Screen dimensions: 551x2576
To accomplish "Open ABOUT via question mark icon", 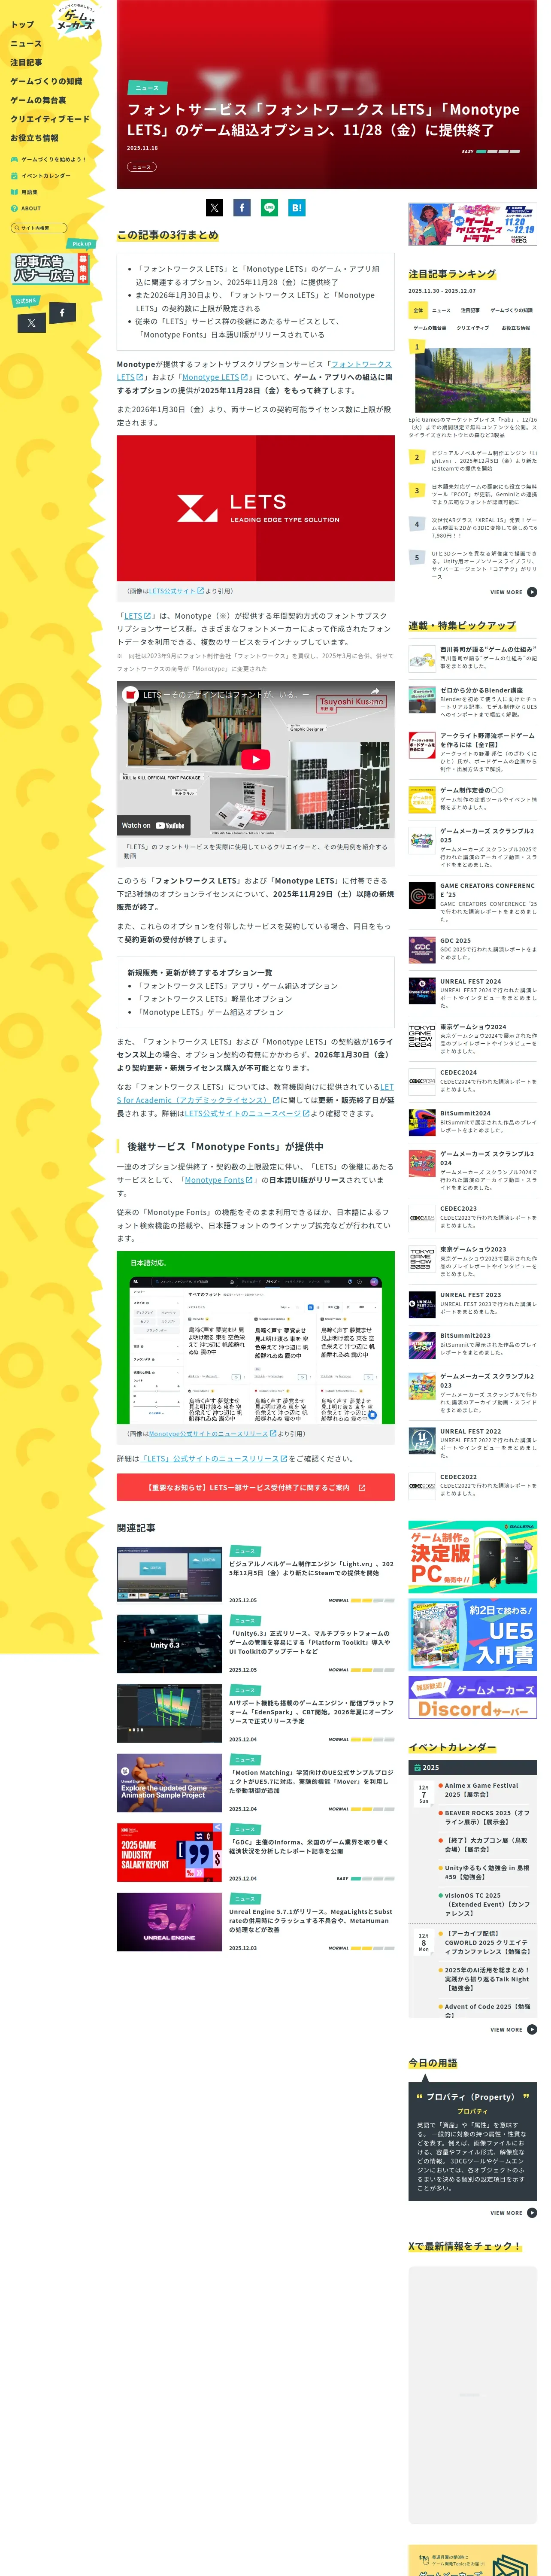I will coord(15,209).
